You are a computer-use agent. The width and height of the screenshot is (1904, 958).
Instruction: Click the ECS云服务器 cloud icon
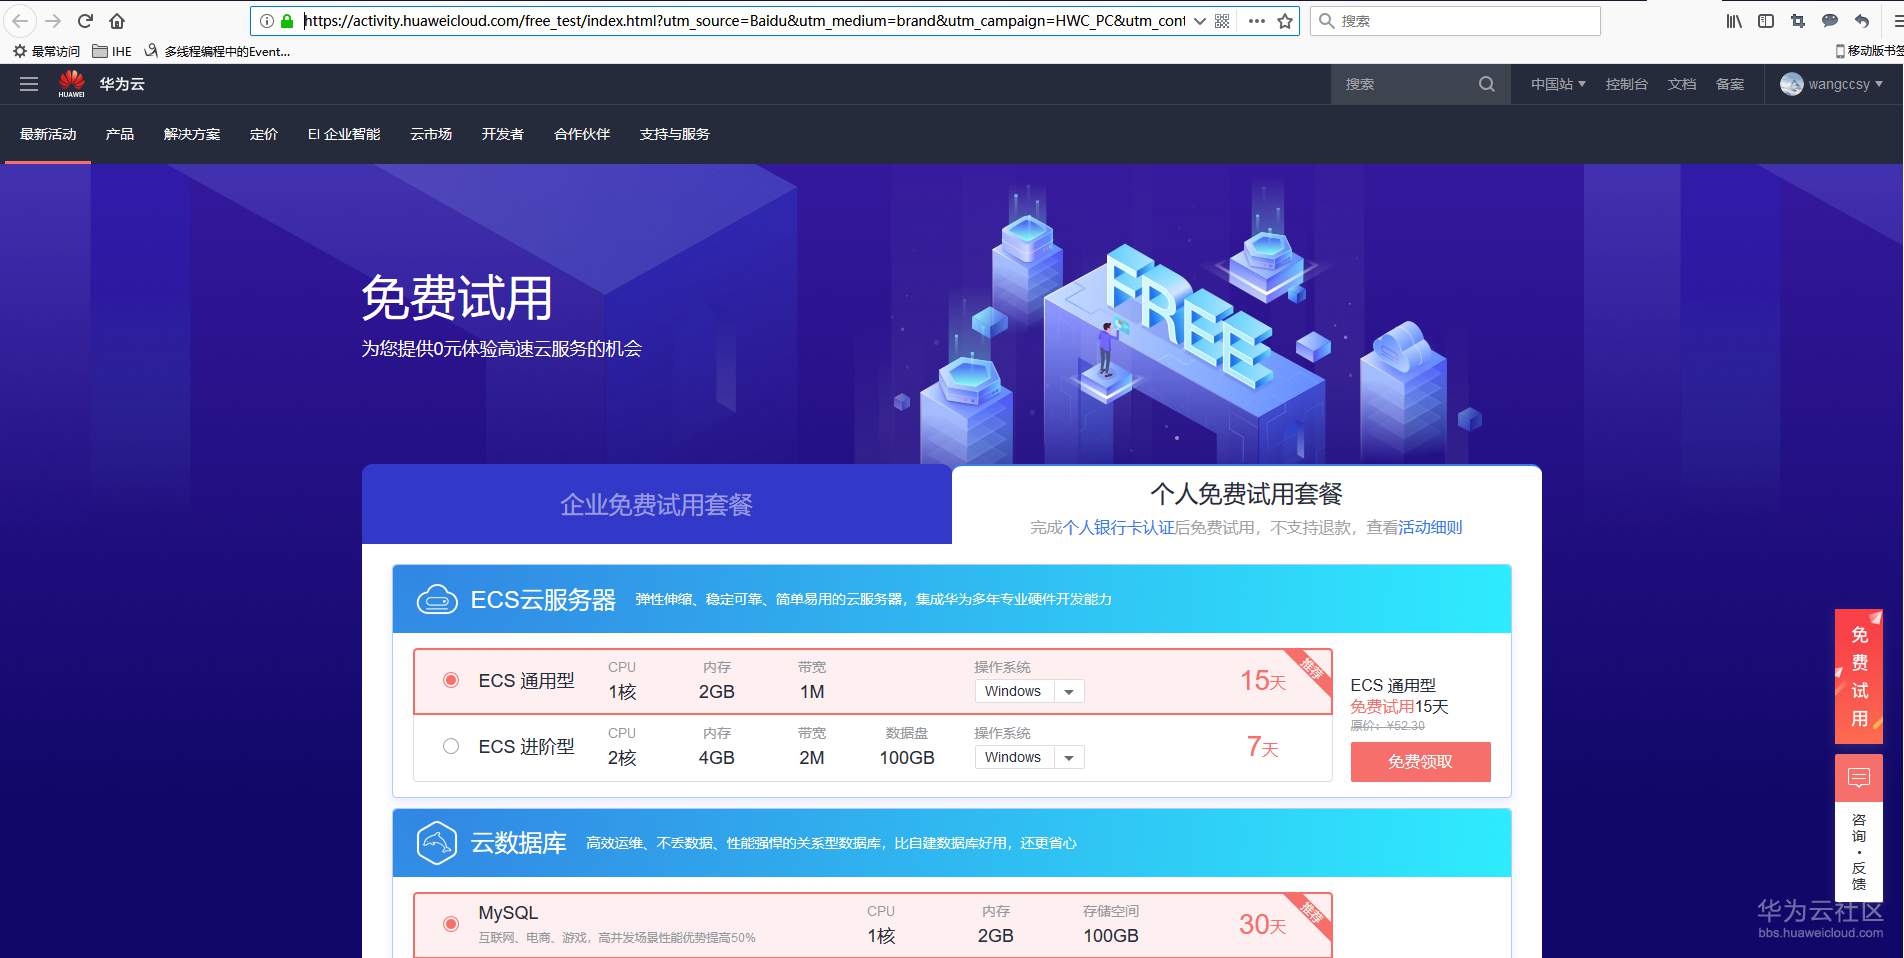tap(437, 599)
